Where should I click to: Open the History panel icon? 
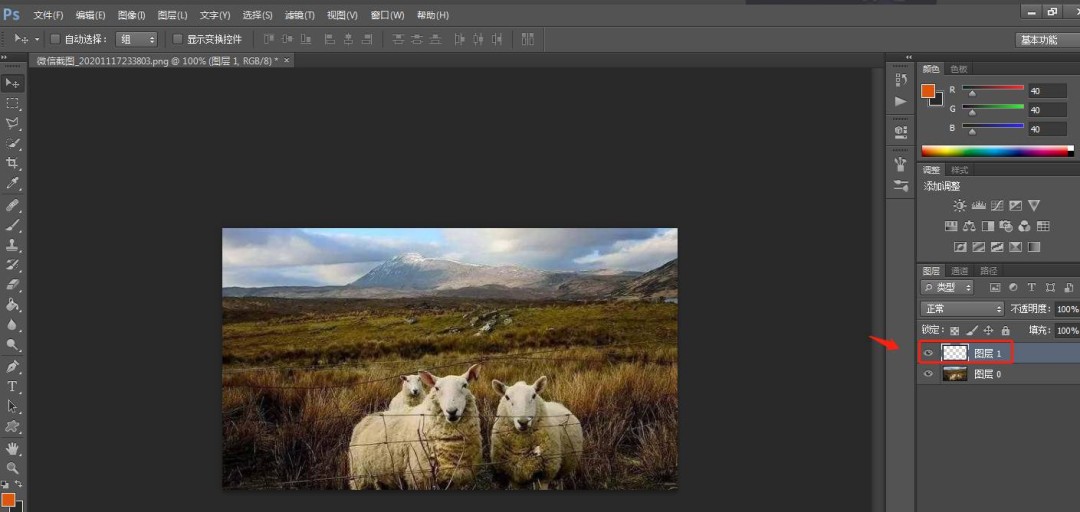(900, 80)
